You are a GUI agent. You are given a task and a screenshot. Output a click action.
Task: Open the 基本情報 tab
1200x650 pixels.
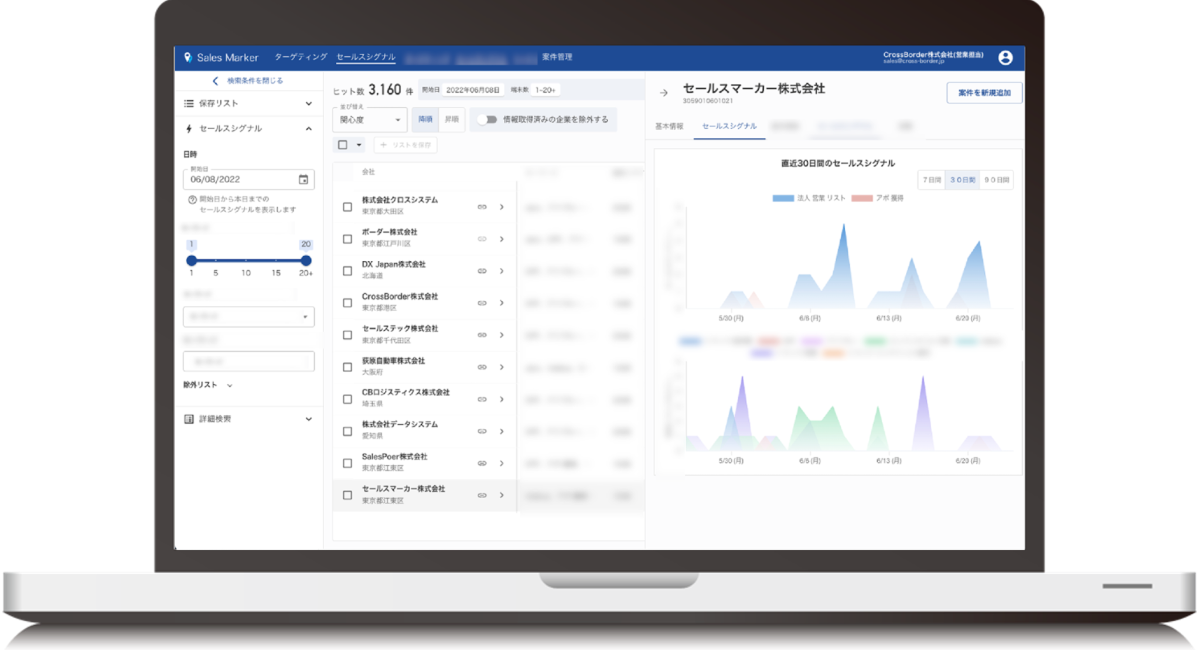pos(669,128)
